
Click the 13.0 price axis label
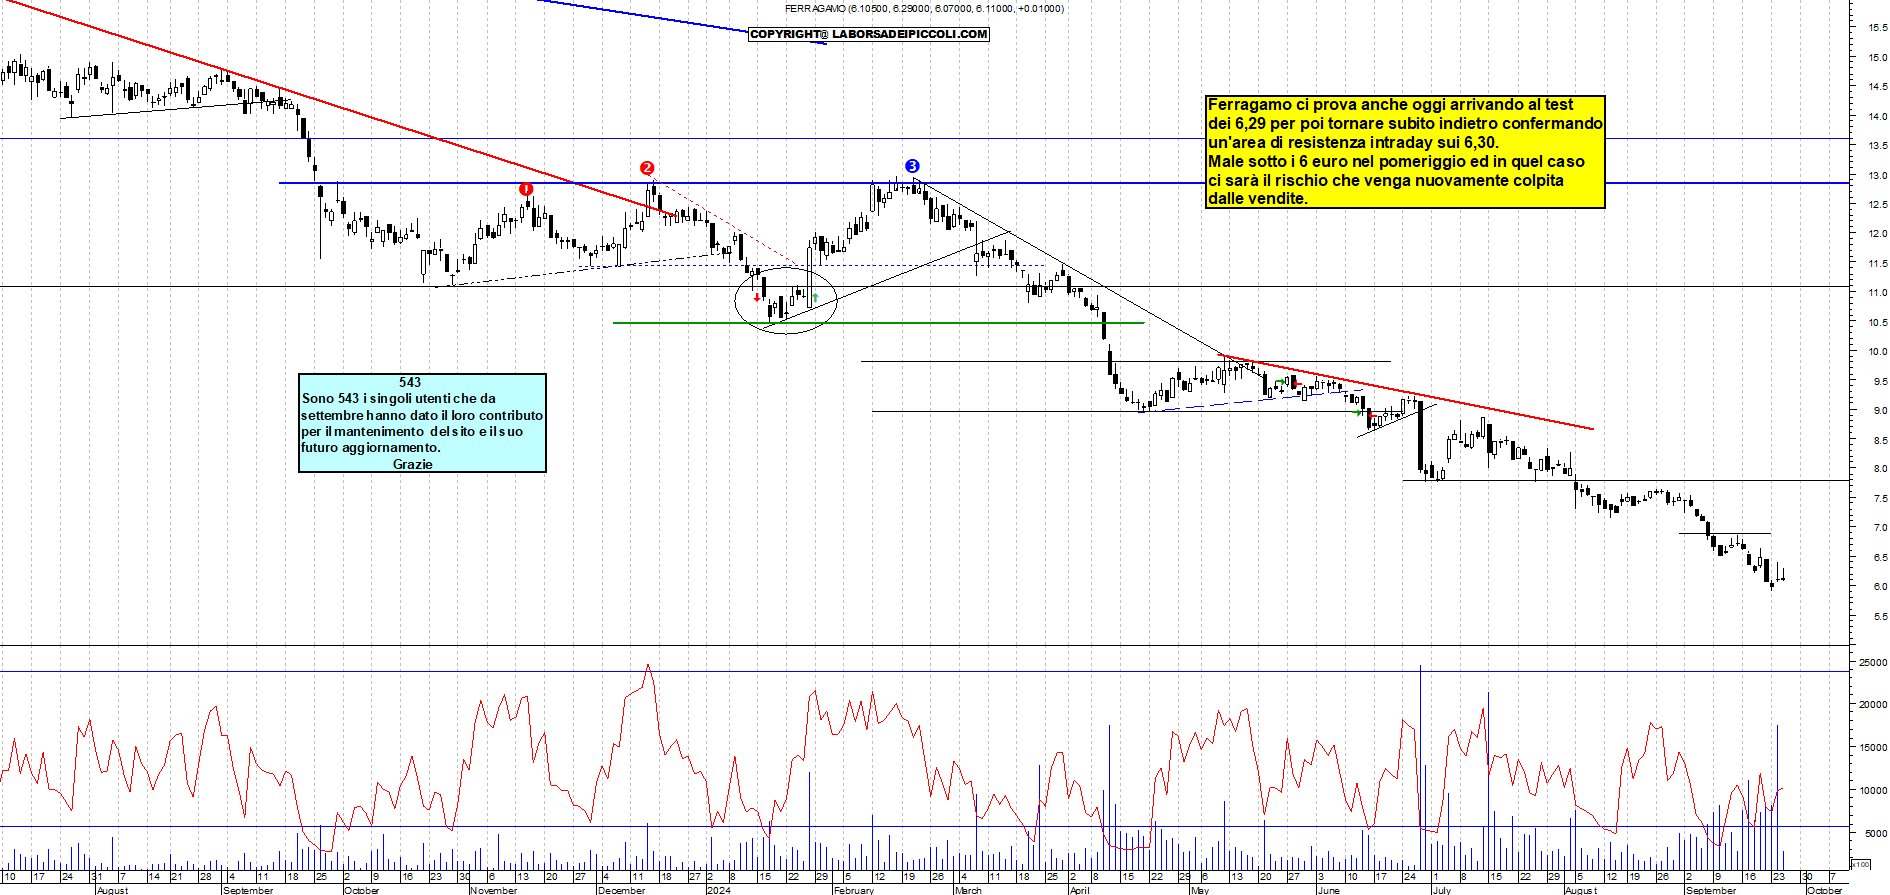(x=1877, y=175)
